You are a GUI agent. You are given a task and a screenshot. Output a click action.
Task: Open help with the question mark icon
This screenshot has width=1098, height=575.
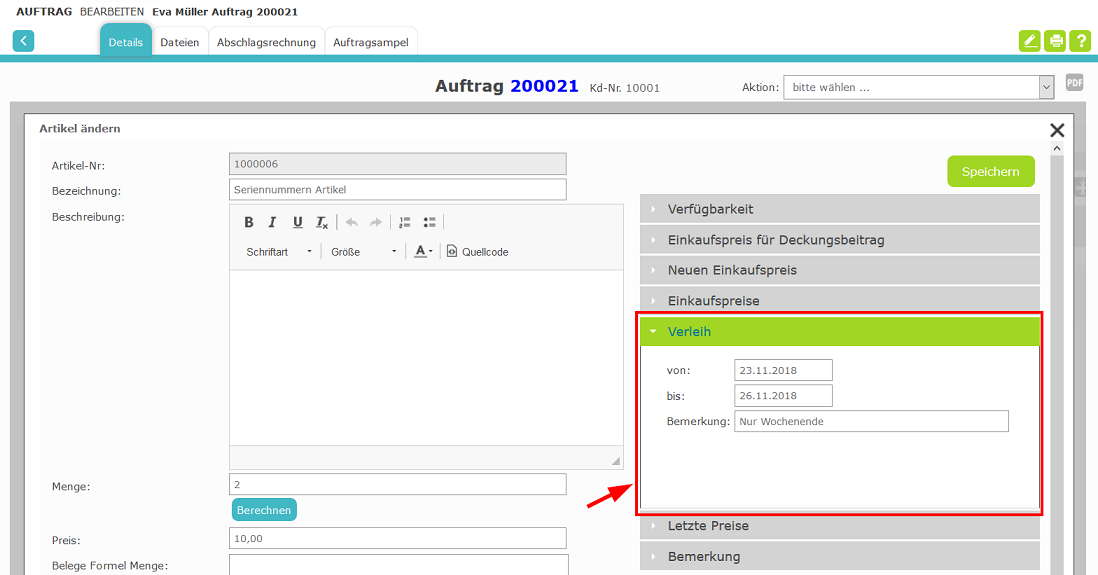[1080, 41]
